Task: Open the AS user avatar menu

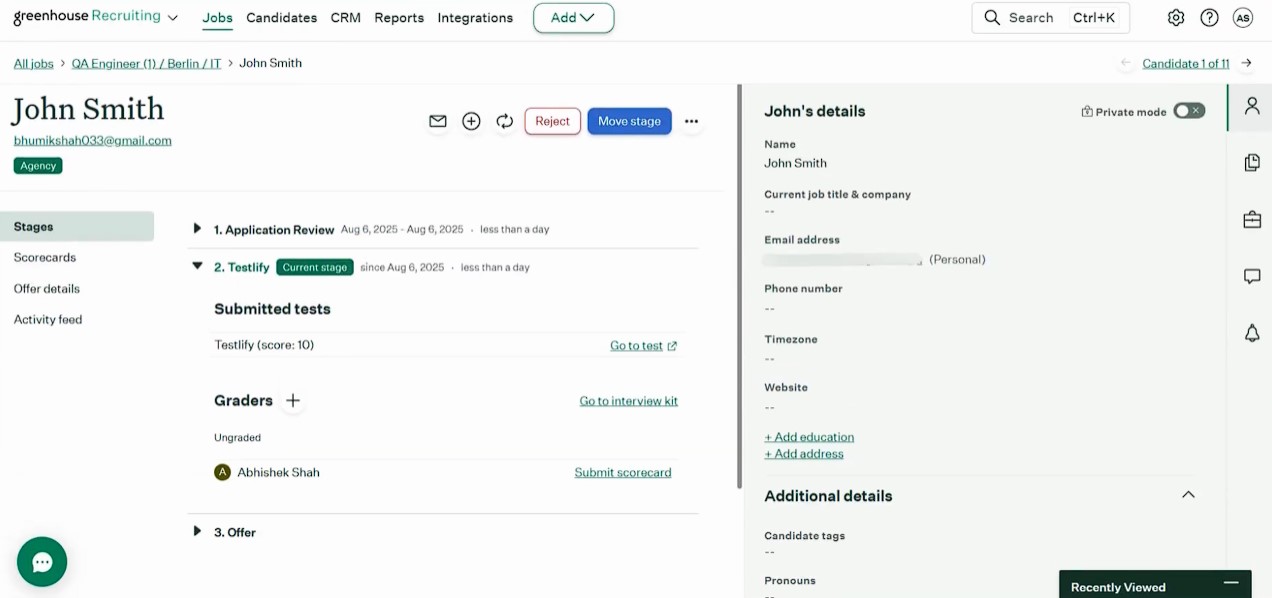Action: pos(1243,18)
